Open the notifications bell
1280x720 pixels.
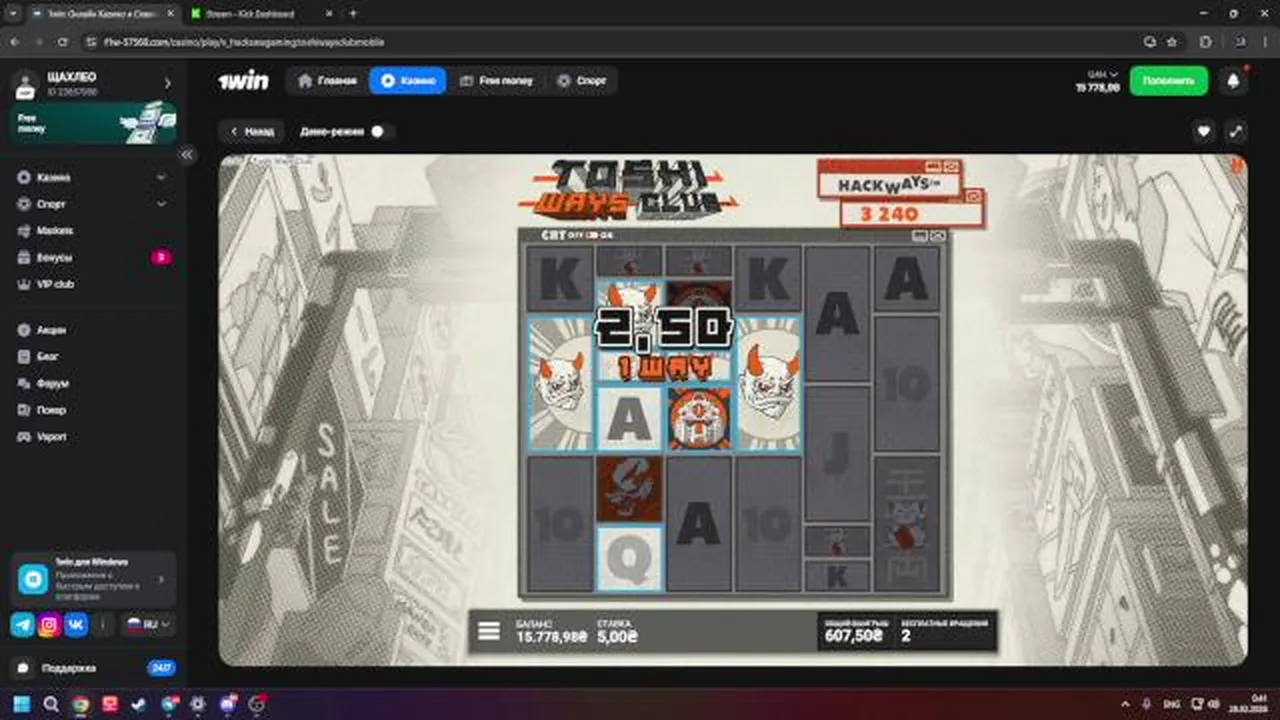[1233, 81]
